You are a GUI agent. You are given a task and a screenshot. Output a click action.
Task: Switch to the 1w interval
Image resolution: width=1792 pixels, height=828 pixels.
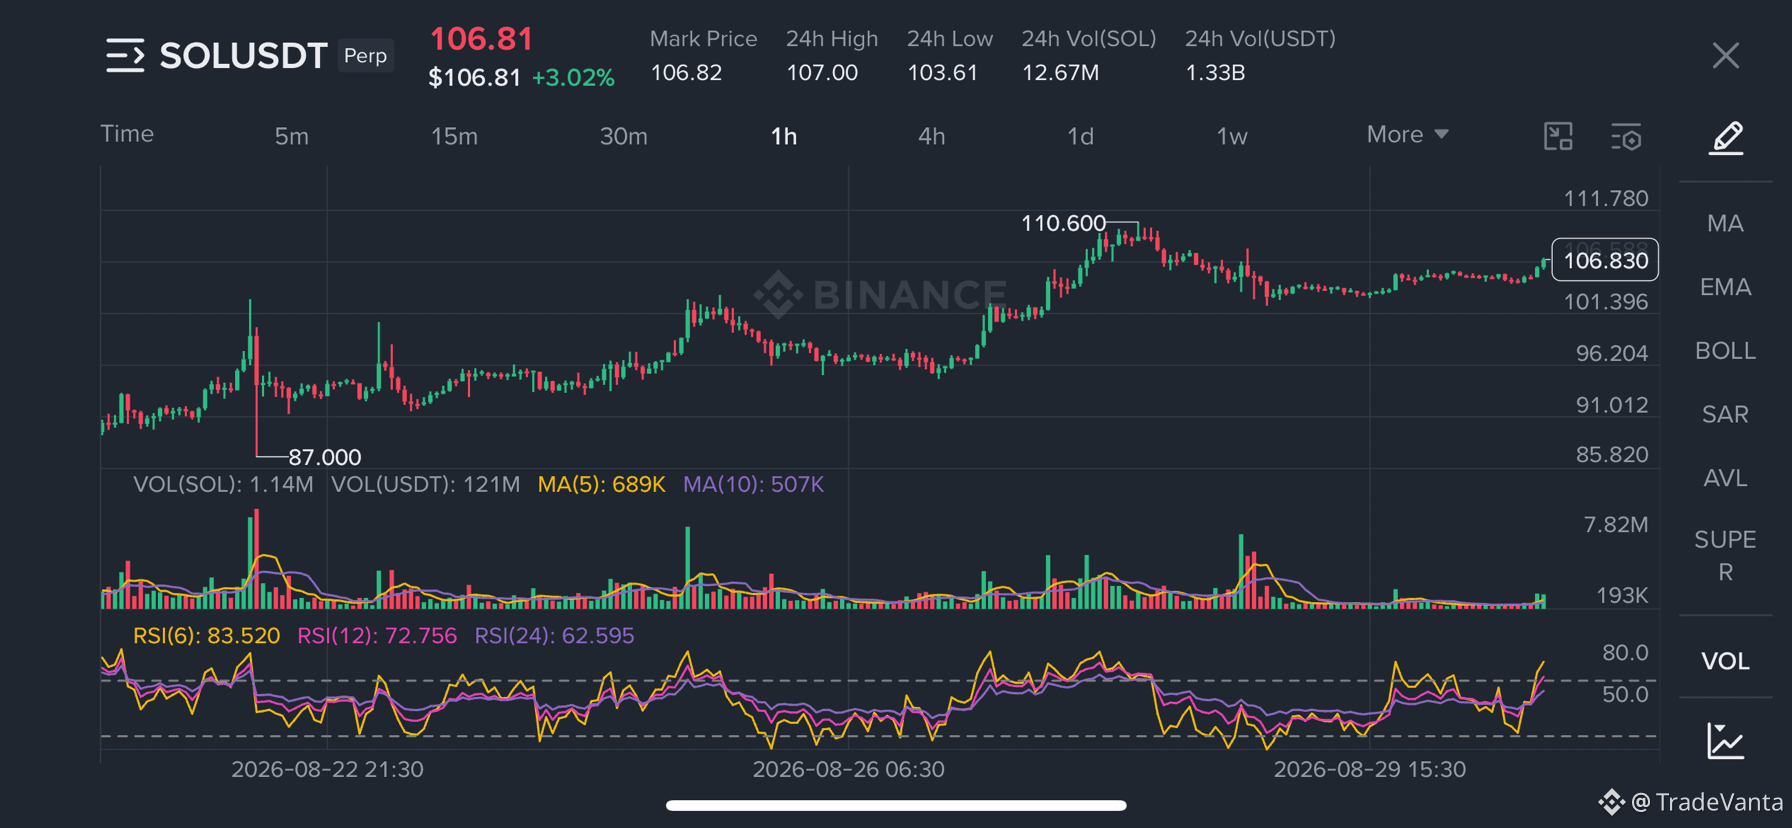(1232, 136)
